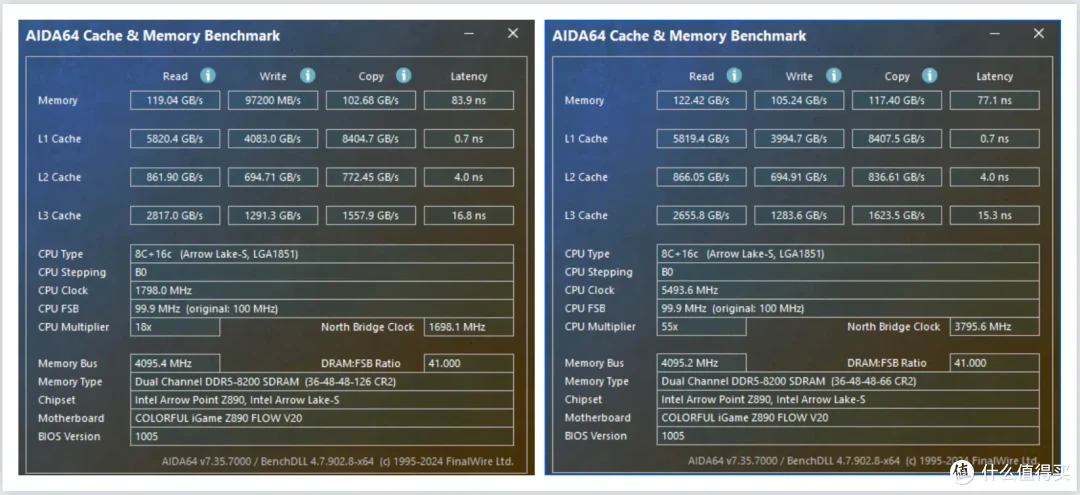
Task: Select Memory Copy 102.68 GB/s in left window
Action: pos(371,101)
